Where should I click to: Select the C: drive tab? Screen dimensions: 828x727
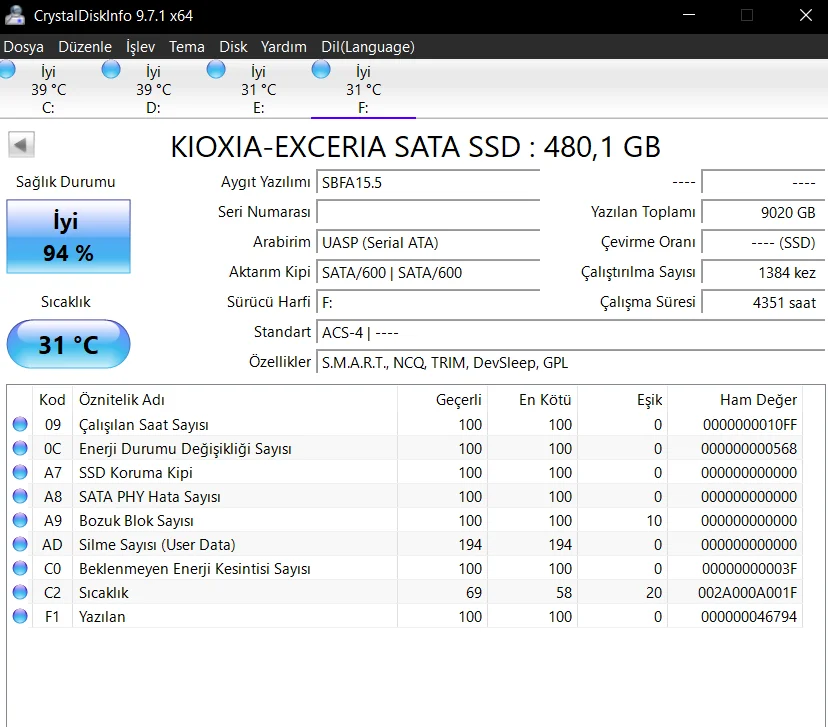(49, 89)
